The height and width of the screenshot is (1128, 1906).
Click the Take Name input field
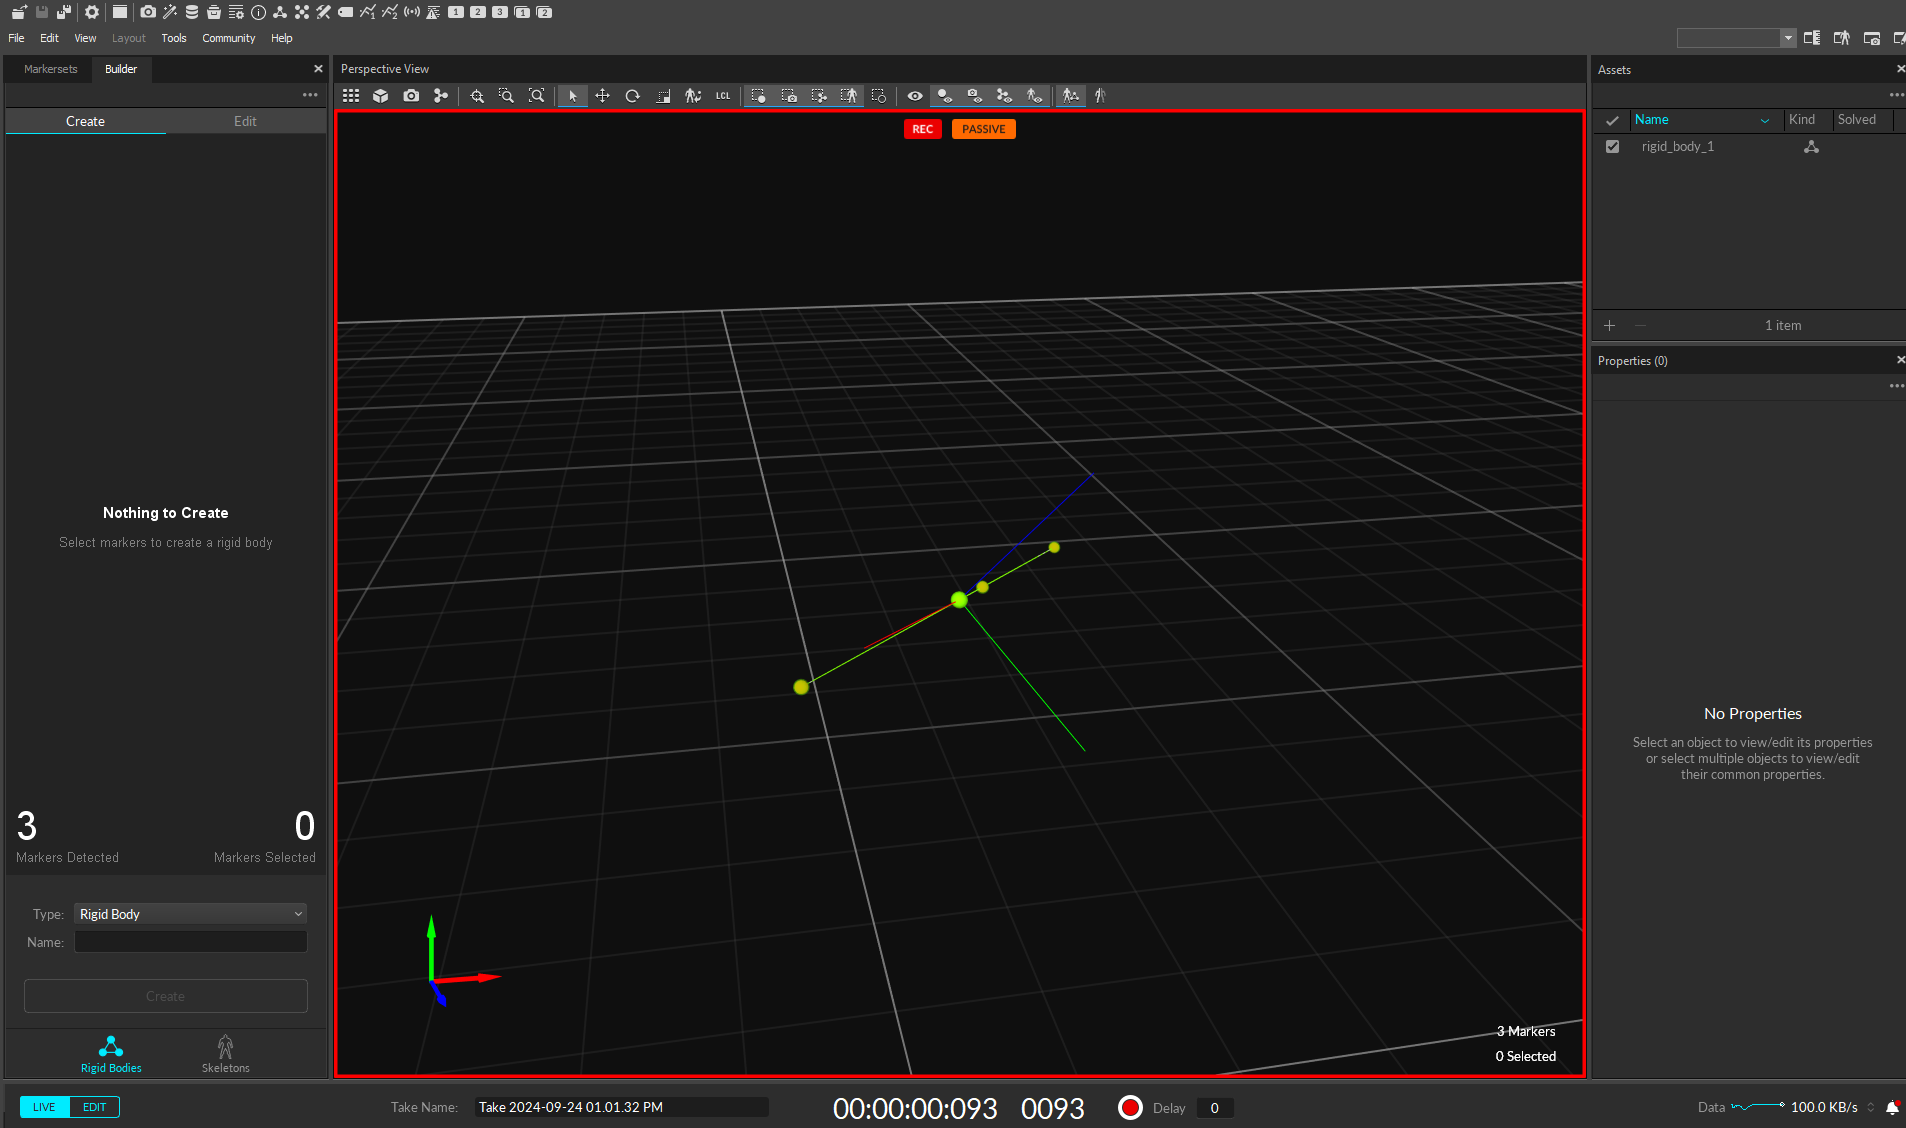coord(620,1107)
